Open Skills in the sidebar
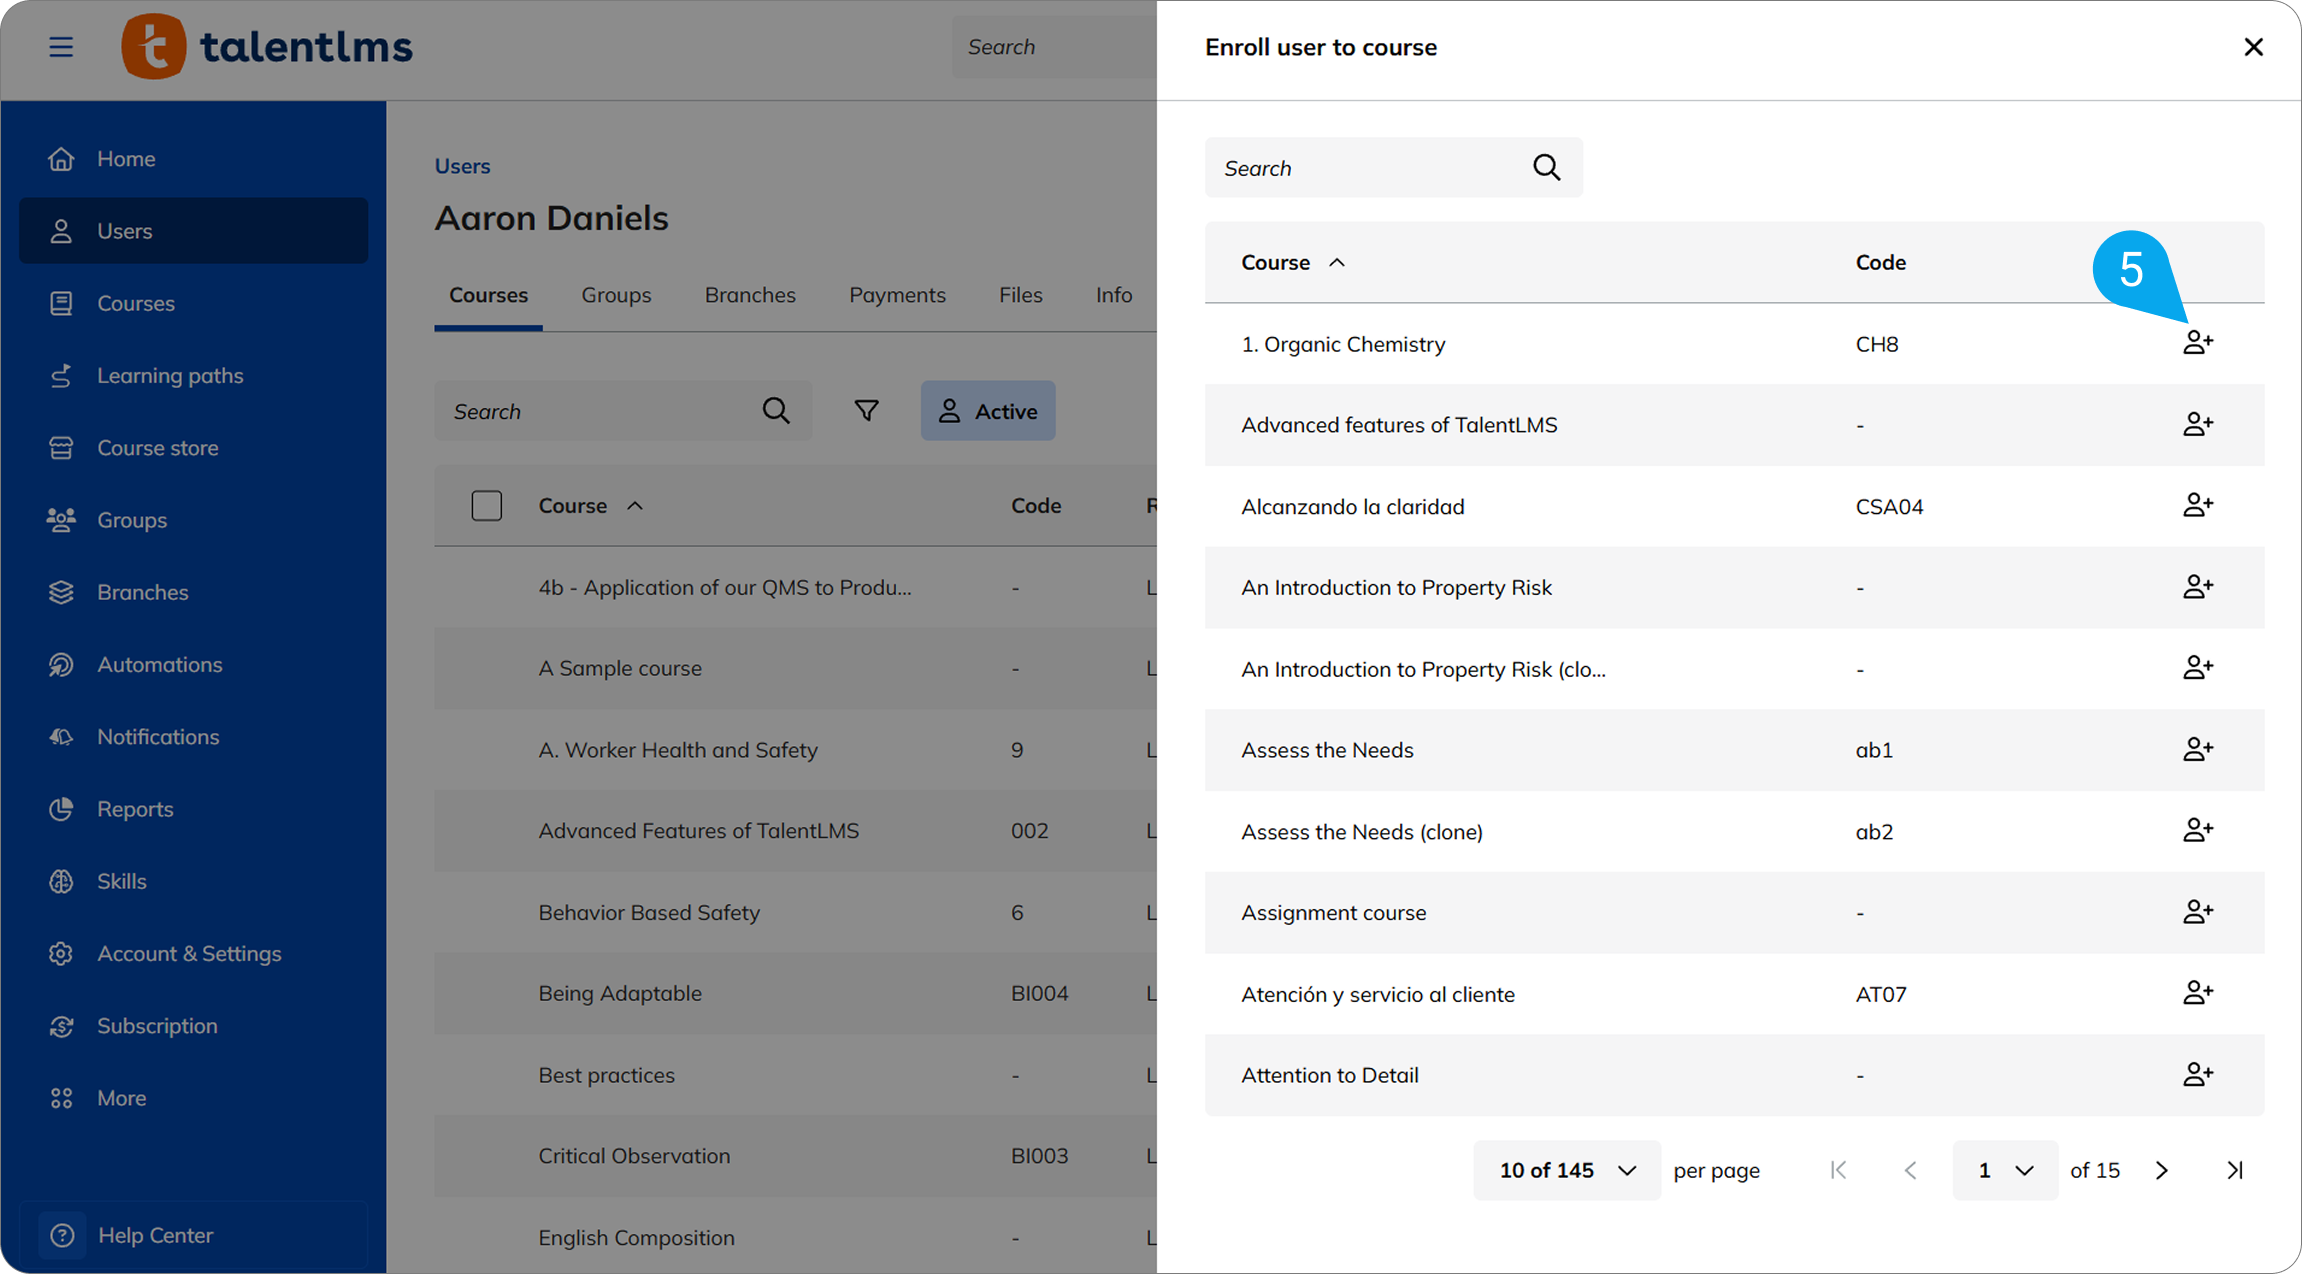 [x=193, y=881]
